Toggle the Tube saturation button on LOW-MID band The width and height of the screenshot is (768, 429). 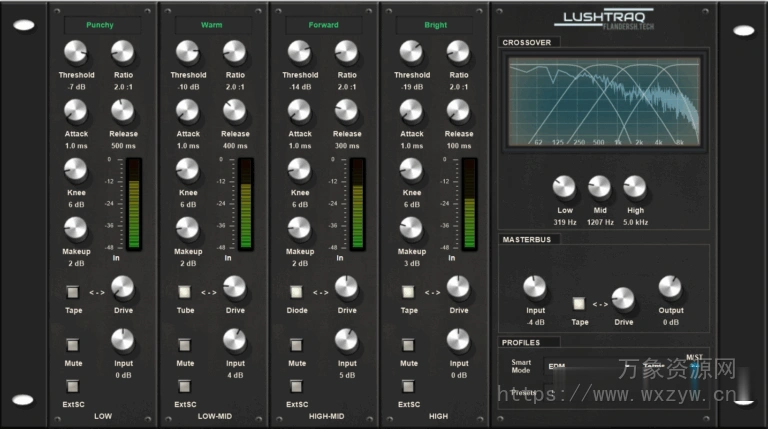point(184,292)
